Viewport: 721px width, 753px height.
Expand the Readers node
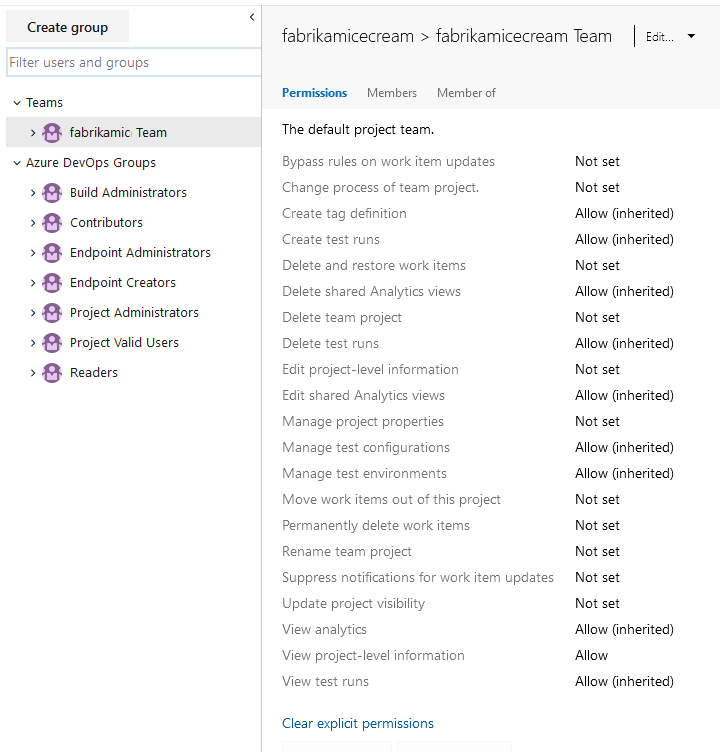tap(33, 373)
